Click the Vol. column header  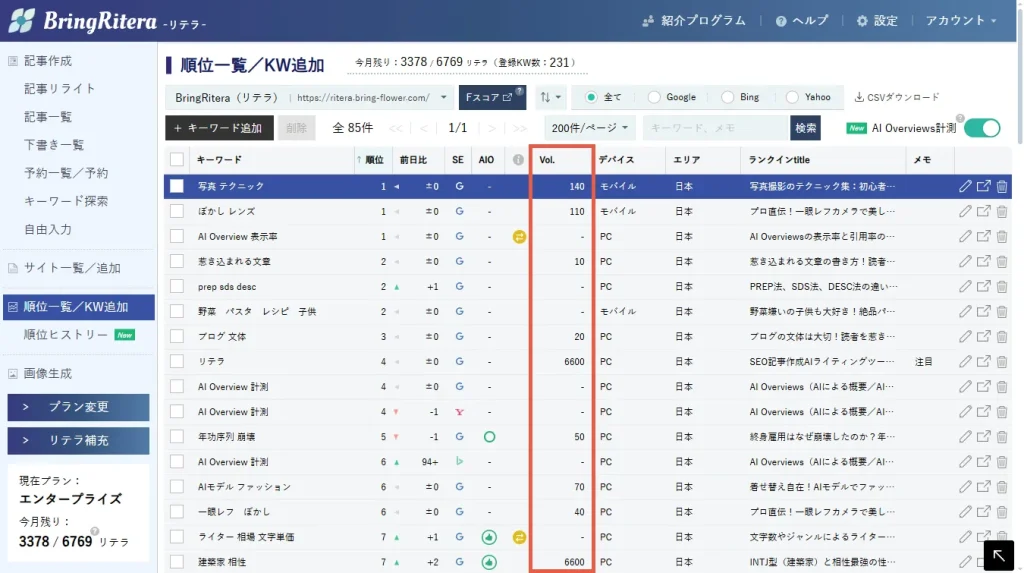click(547, 160)
